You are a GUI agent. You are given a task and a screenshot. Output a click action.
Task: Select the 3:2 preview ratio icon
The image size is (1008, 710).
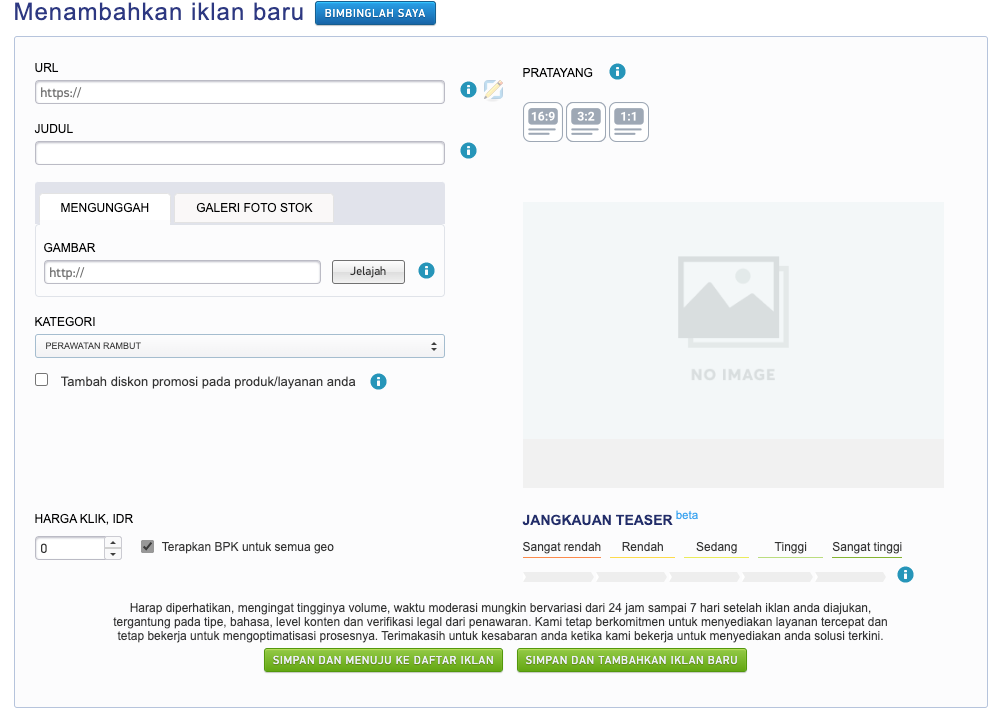point(586,122)
